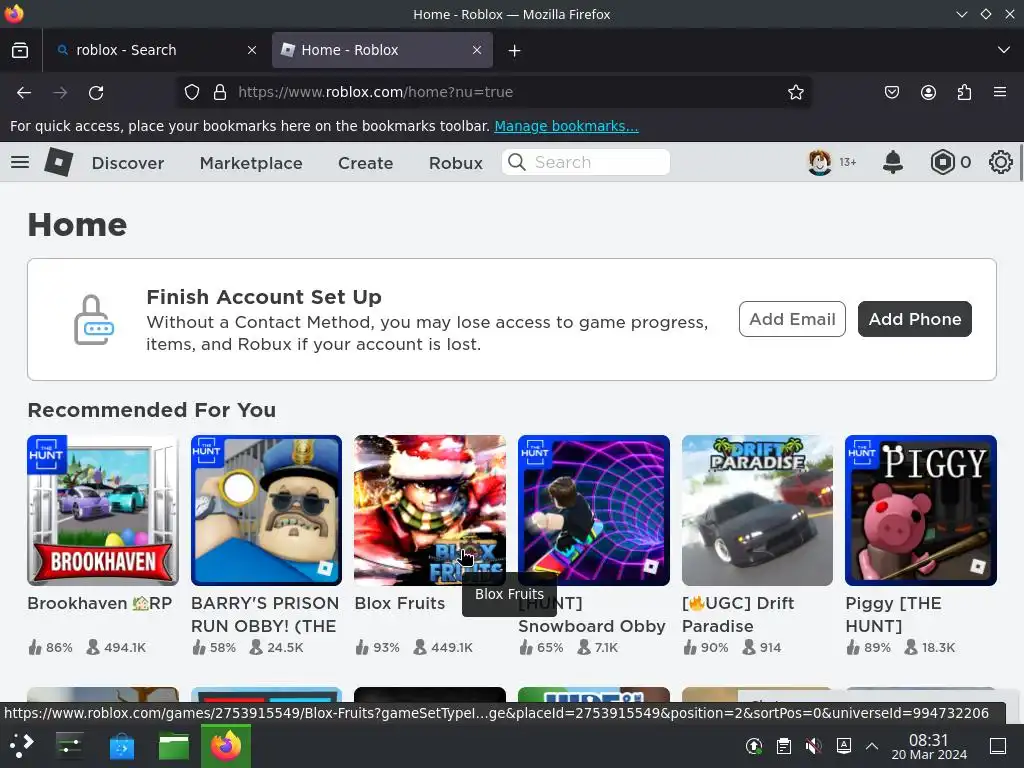Open the Create menu item

[x=365, y=163]
